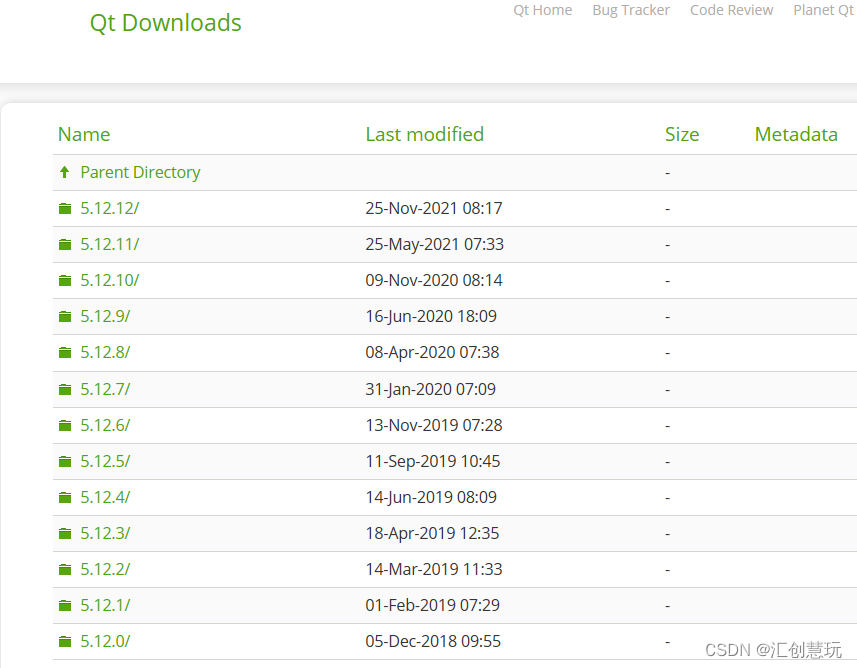This screenshot has width=857, height=668.
Task: Open the 5.12.9/ directory link
Action: pyautogui.click(x=105, y=317)
